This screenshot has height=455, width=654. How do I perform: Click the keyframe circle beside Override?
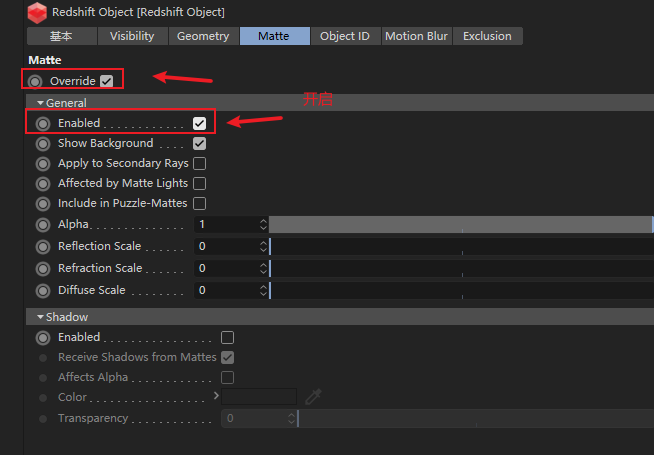(35, 81)
